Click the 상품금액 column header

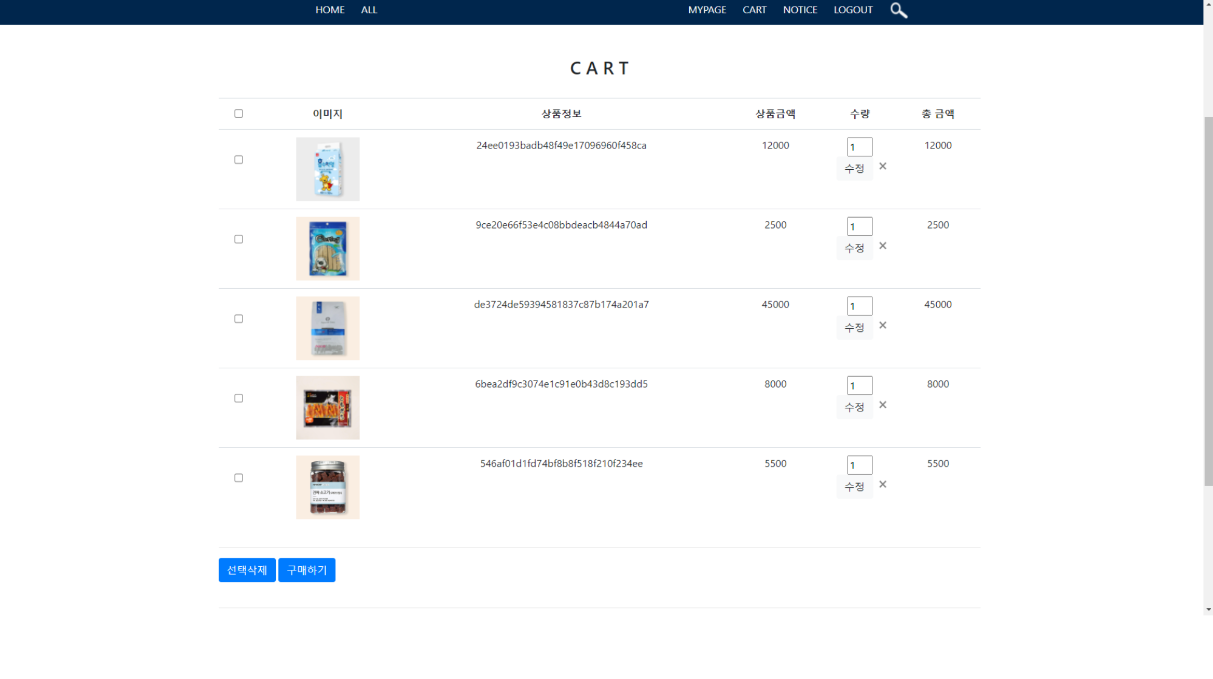(775, 114)
